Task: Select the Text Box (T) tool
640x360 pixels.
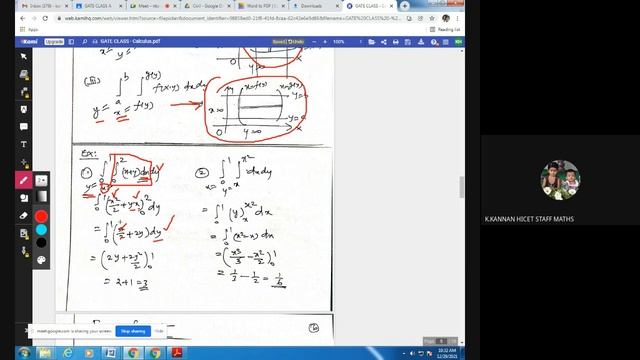Action: (24, 144)
